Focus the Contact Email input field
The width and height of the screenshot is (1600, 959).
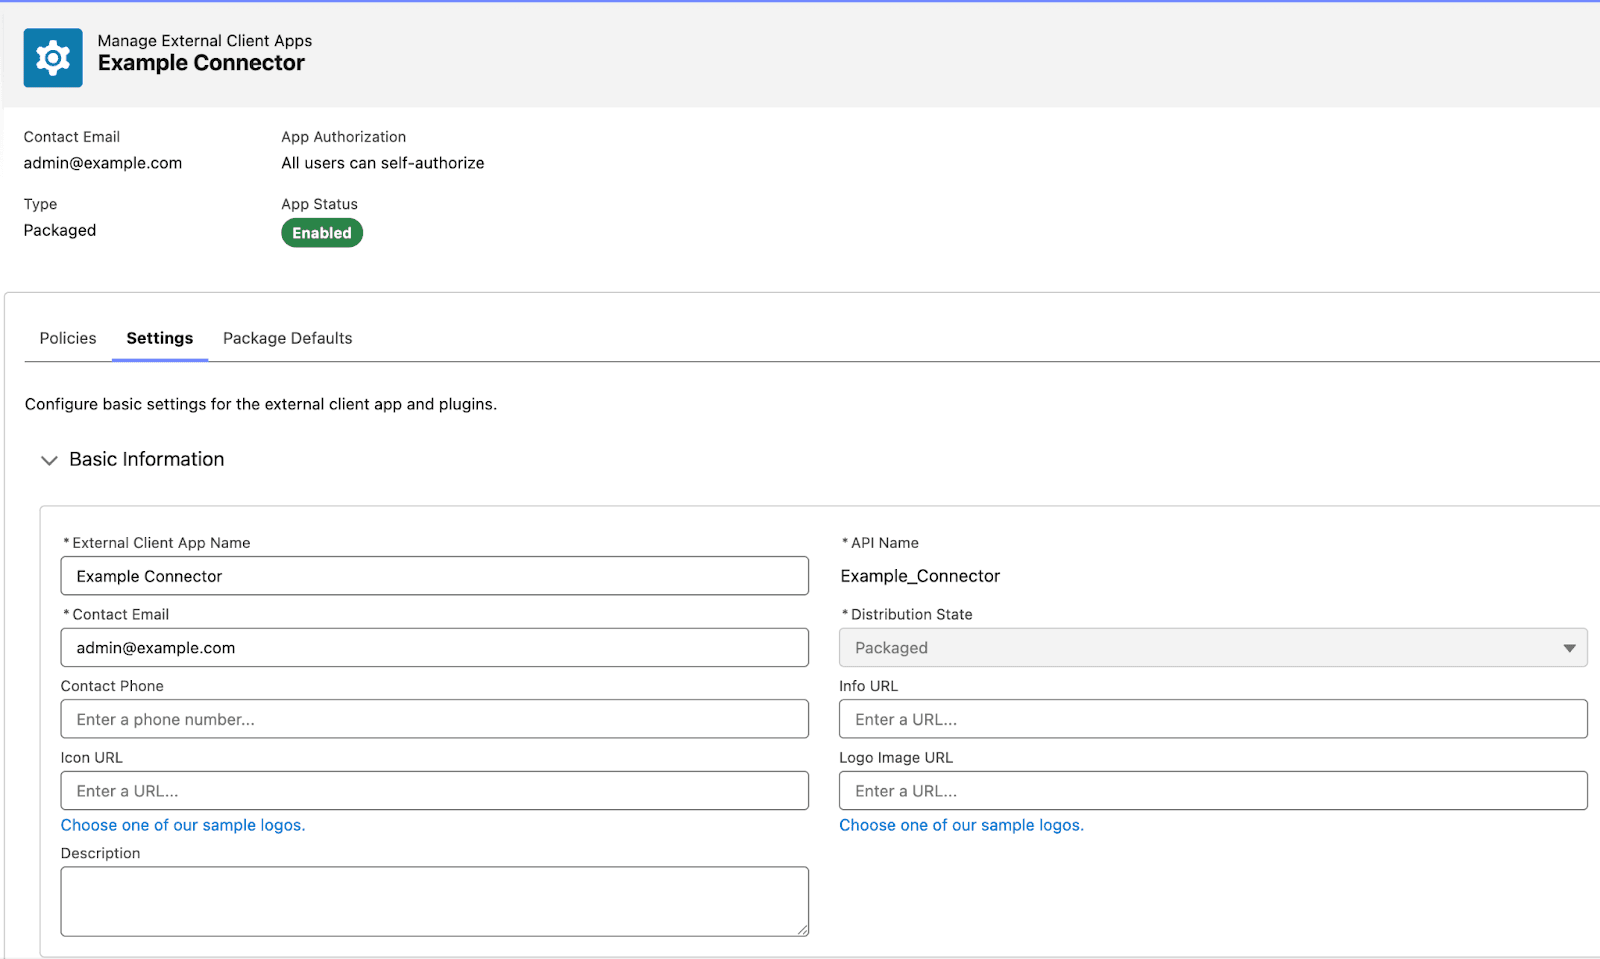pos(434,648)
